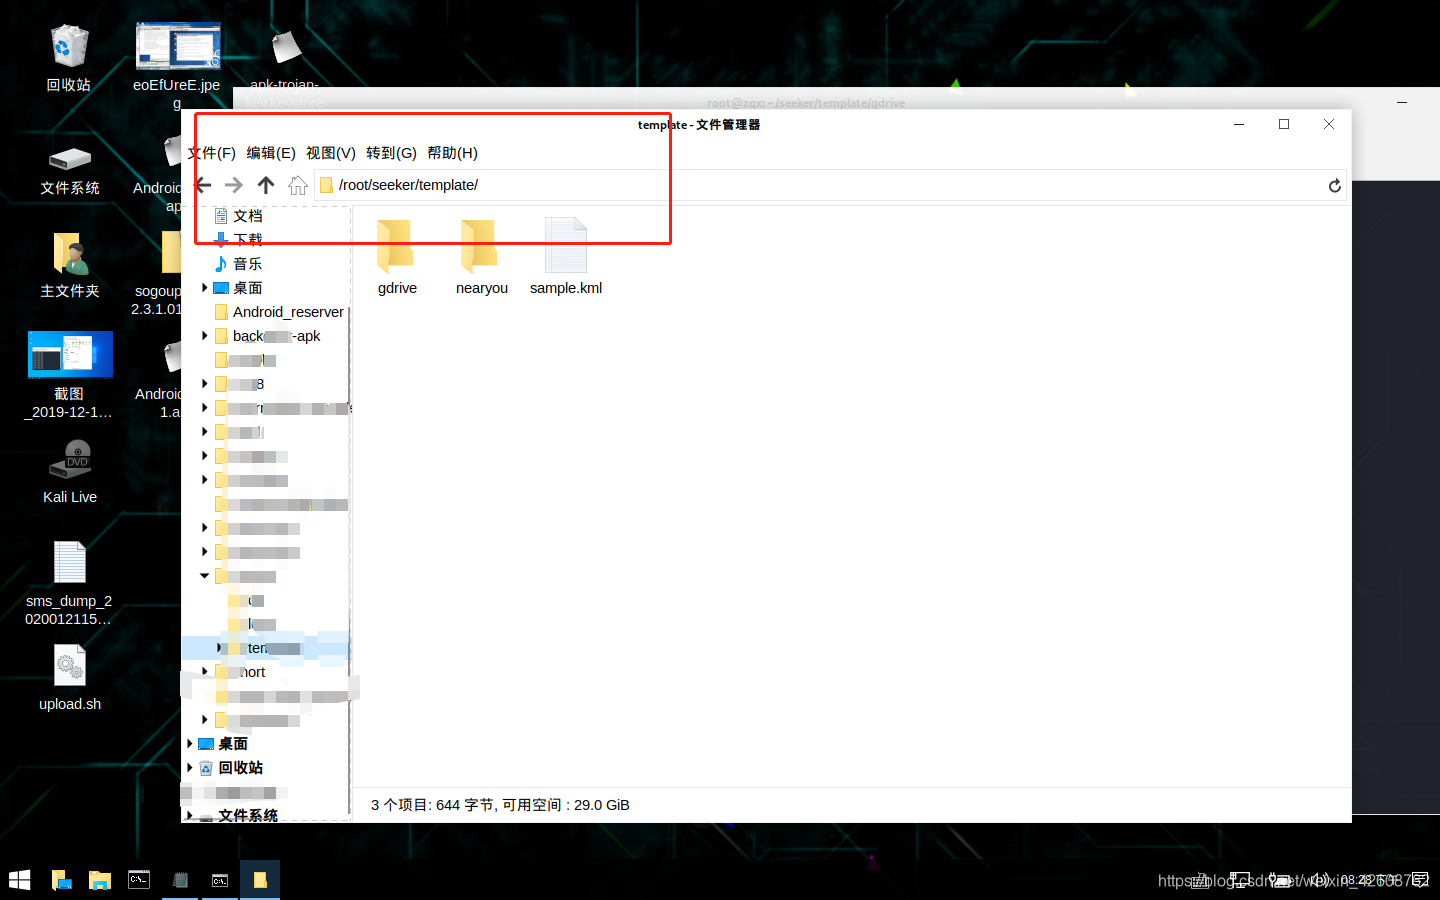Viewport: 1440px width, 900px height.
Task: Open the Windows Start button
Action: pos(20,880)
